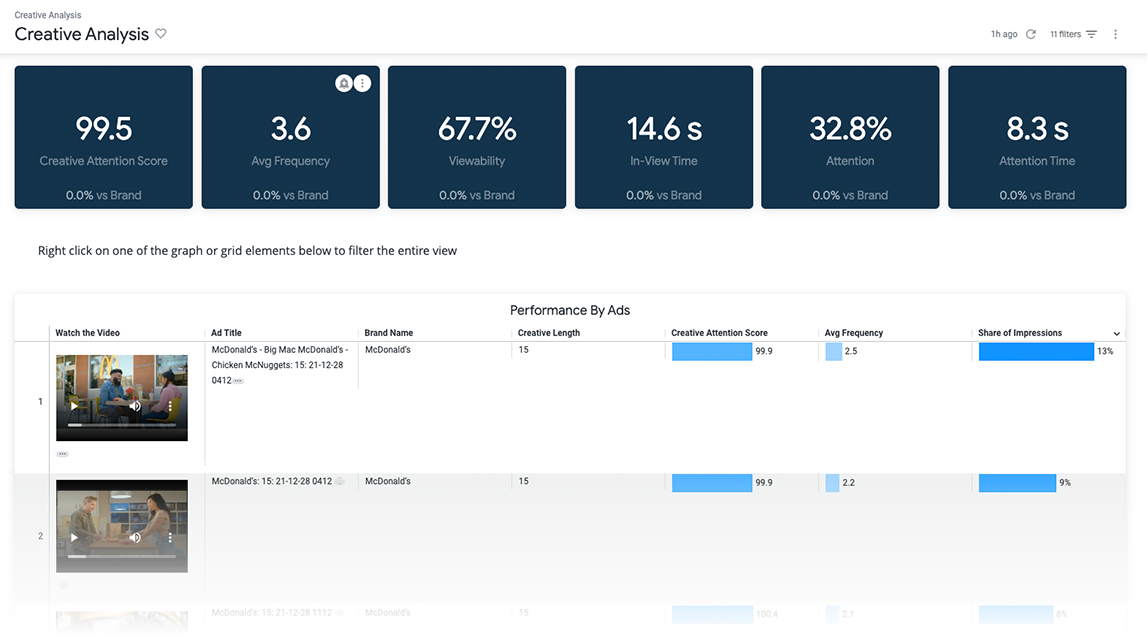Expand the truncated Big Mac ad title ellipsis
1148x637 pixels.
pyautogui.click(x=238, y=381)
